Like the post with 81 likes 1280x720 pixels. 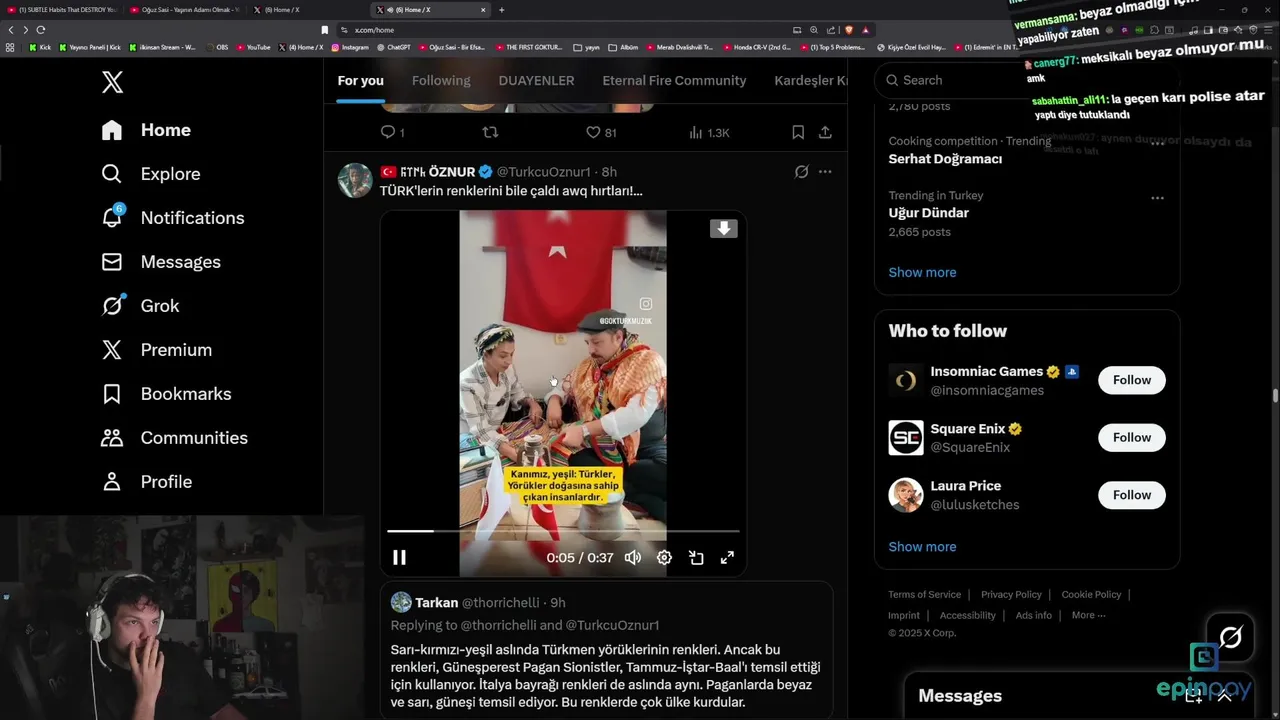click(600, 132)
